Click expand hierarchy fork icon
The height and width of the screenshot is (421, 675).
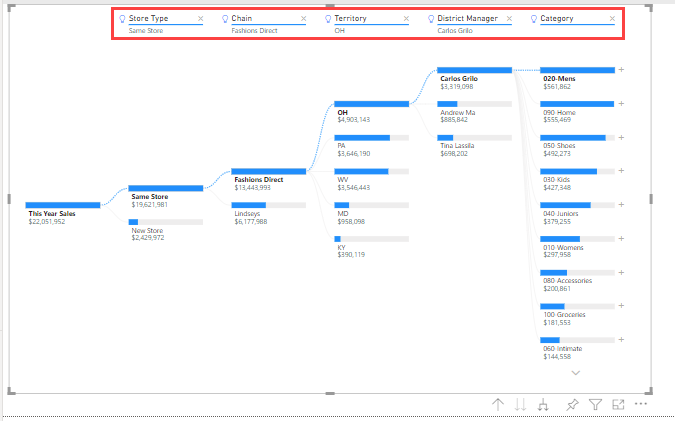click(x=543, y=404)
